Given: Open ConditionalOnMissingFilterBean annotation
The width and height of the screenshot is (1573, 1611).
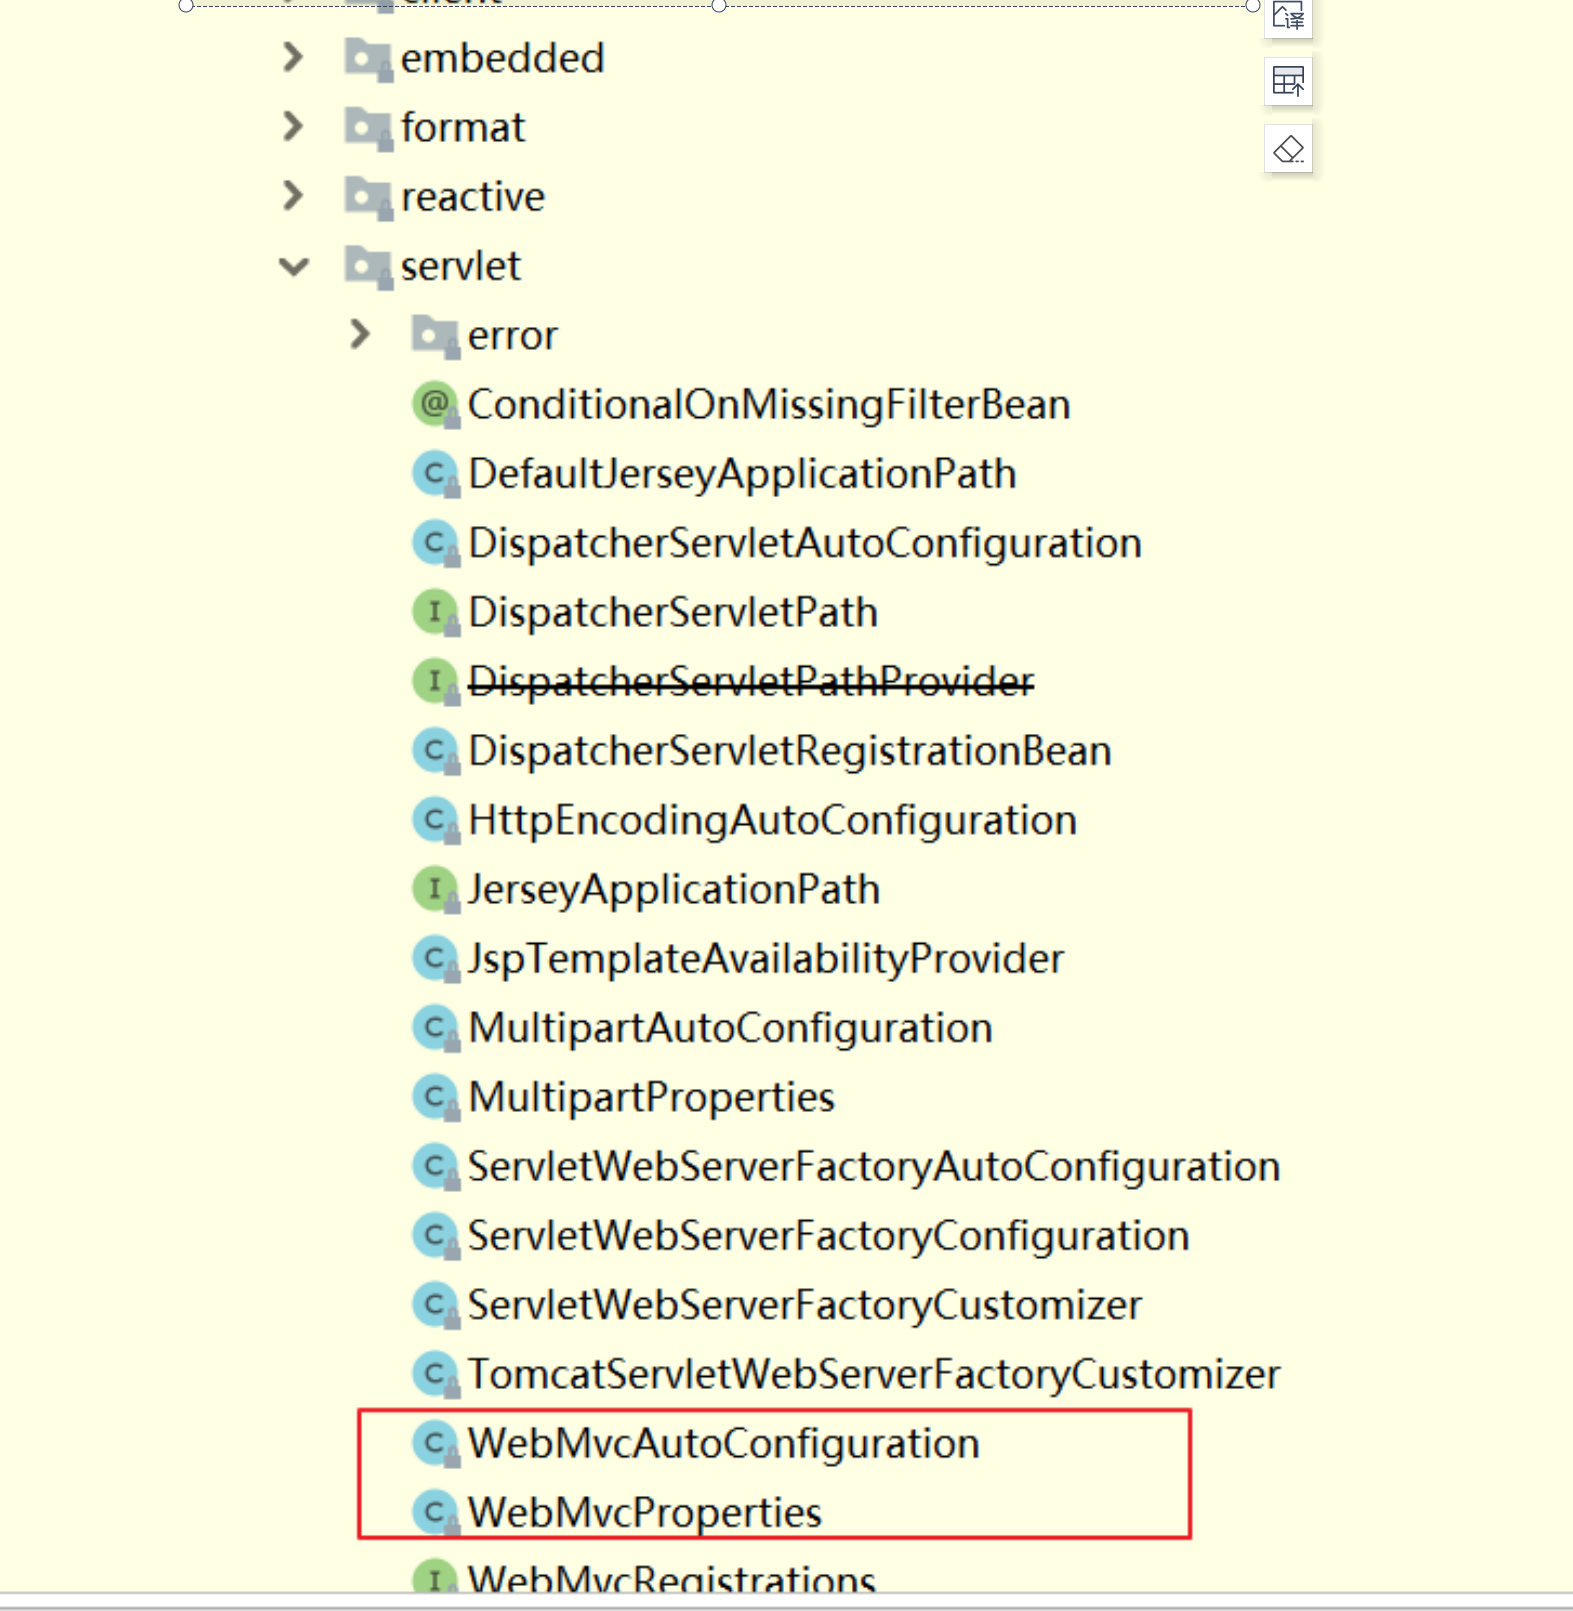Looking at the screenshot, I should coord(769,405).
